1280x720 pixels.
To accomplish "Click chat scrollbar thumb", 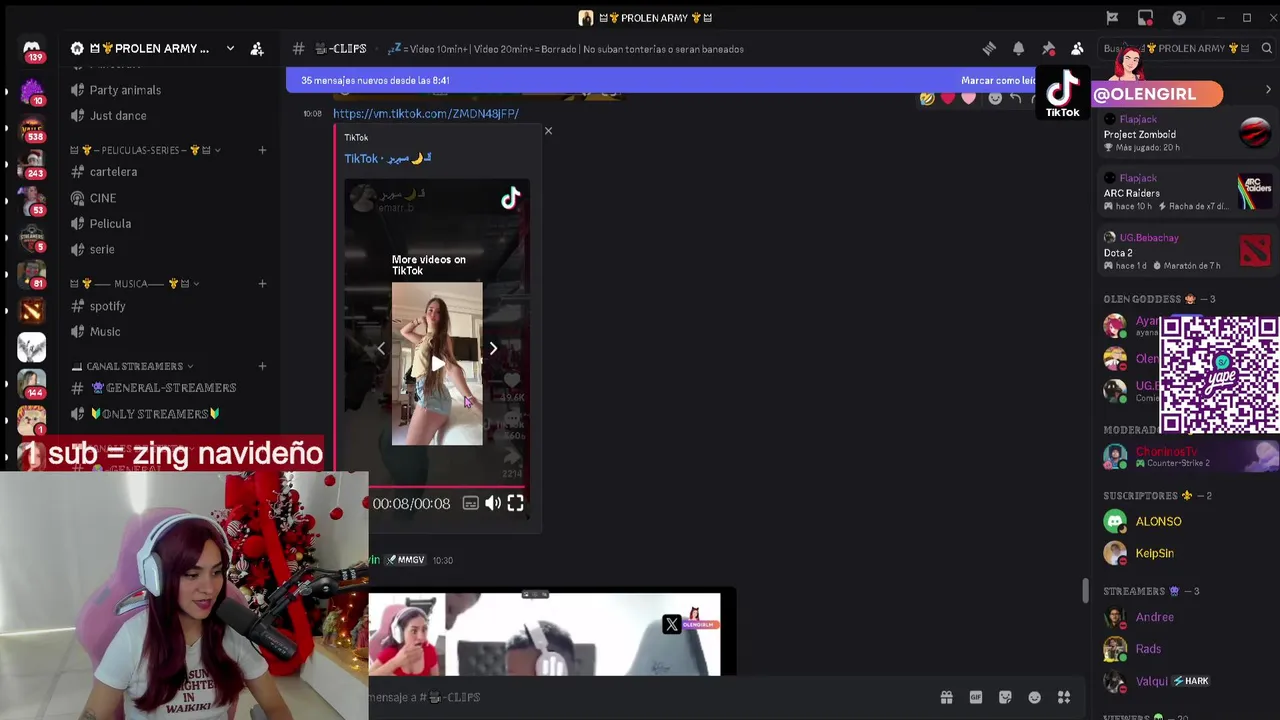I will pos(1085,590).
